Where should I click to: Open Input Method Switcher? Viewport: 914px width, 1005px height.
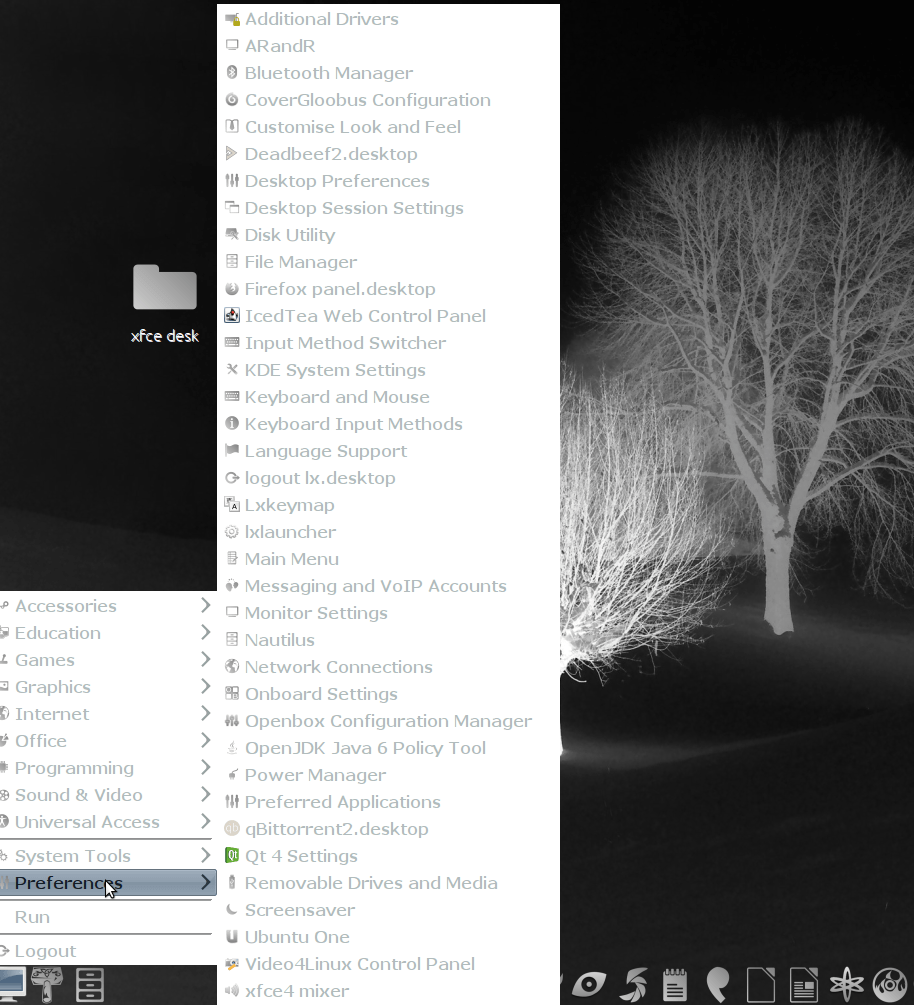(x=388, y=343)
